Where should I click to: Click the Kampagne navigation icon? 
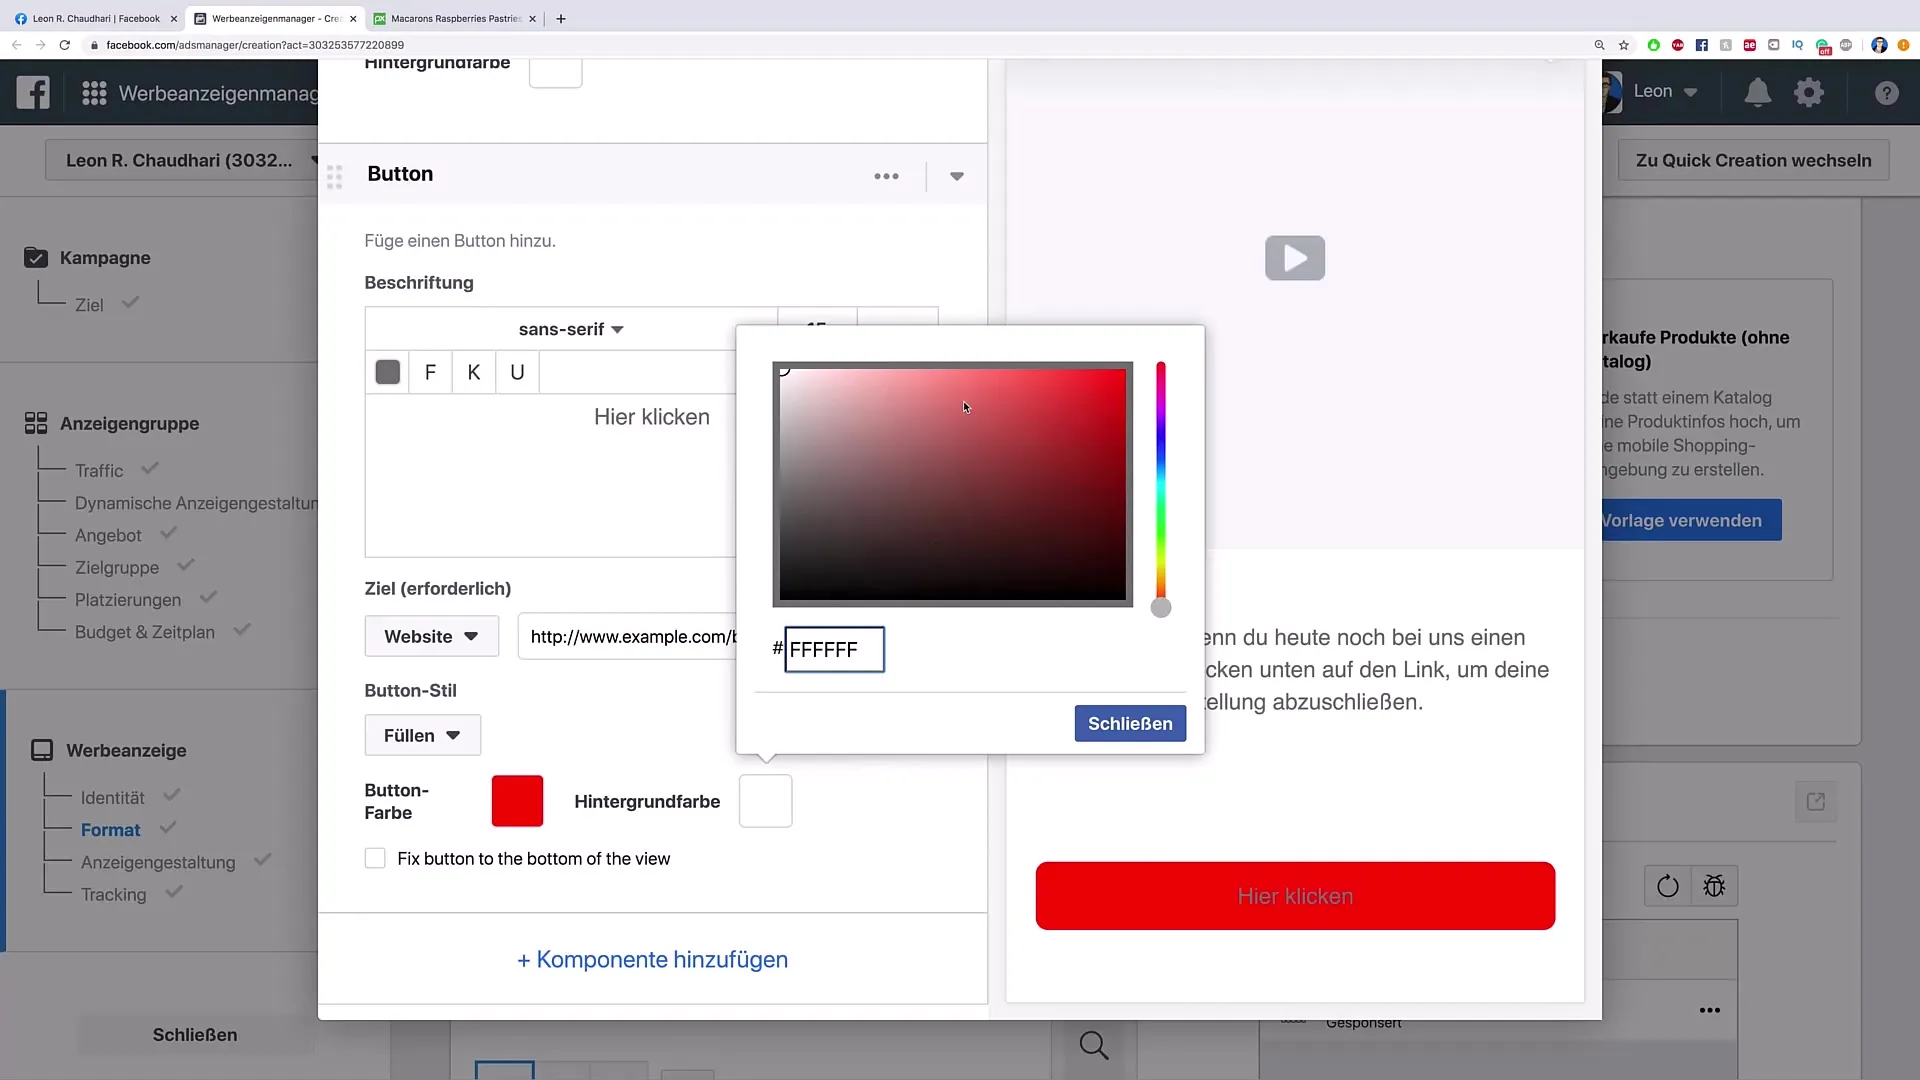click(x=36, y=257)
